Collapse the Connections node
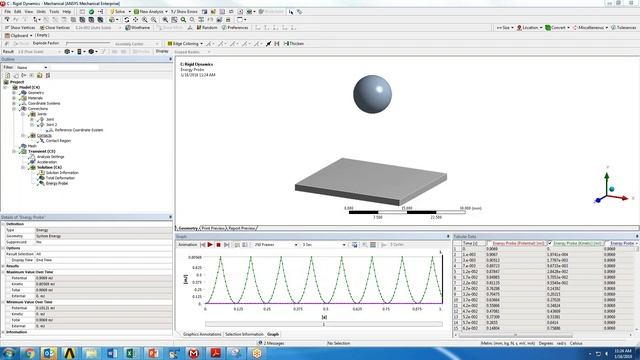The image size is (640, 360). click(14, 109)
